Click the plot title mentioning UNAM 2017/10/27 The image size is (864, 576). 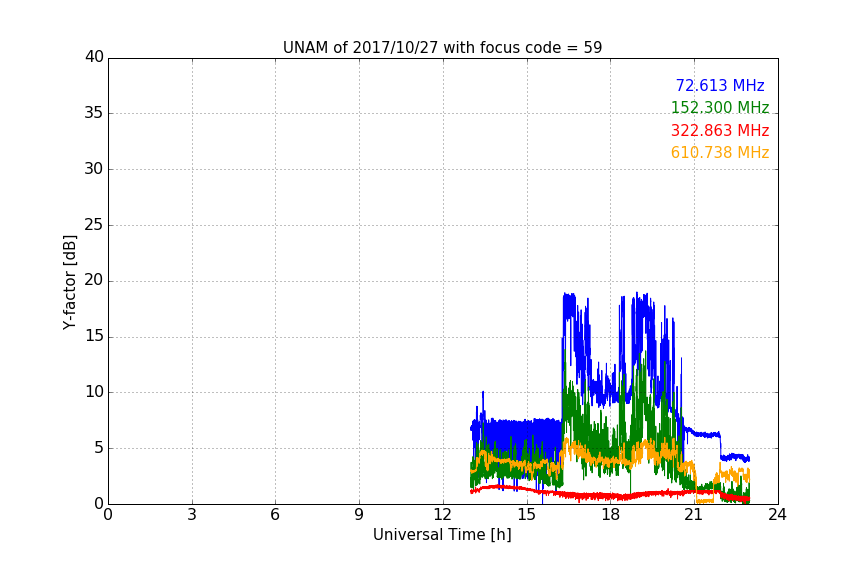click(x=442, y=48)
